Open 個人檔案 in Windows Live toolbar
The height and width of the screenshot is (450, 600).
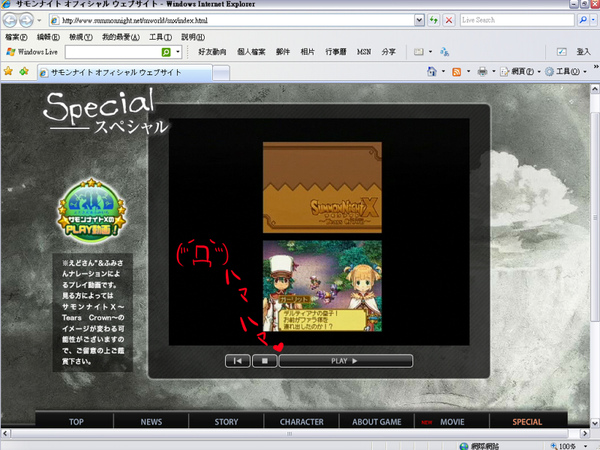coord(251,52)
